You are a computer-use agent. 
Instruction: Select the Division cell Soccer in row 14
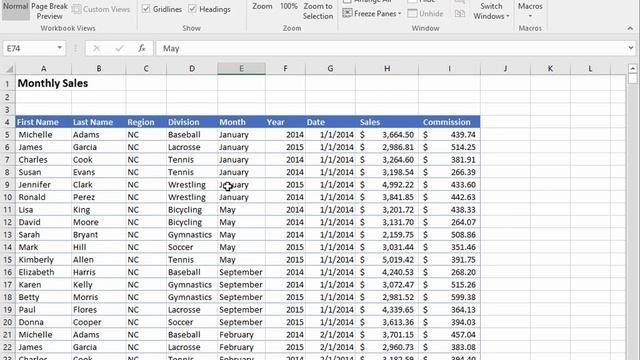[192, 247]
